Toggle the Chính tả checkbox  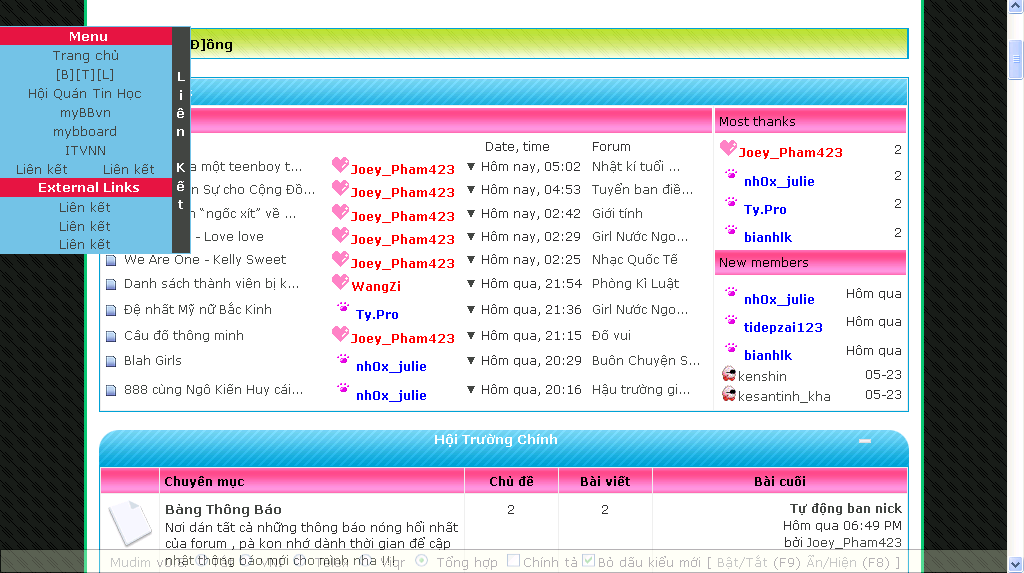coord(513,561)
